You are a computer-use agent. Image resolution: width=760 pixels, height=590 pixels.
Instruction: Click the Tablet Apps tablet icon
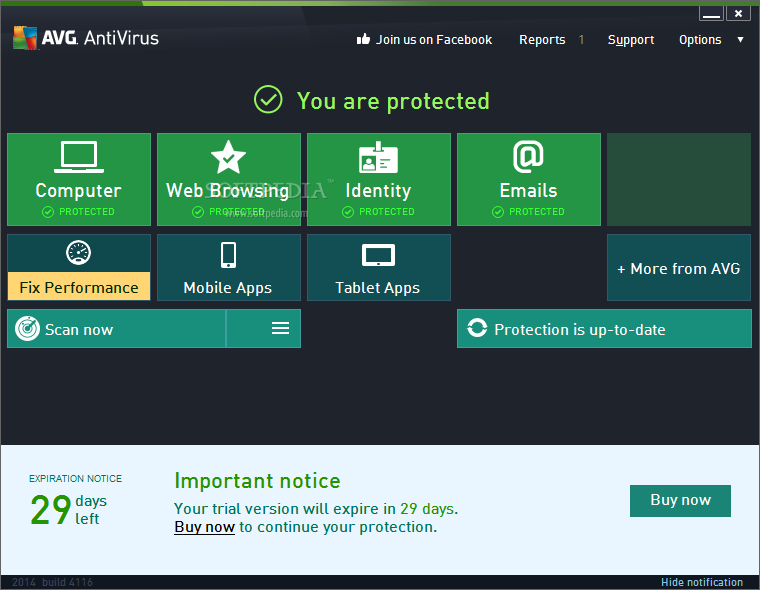[378, 255]
